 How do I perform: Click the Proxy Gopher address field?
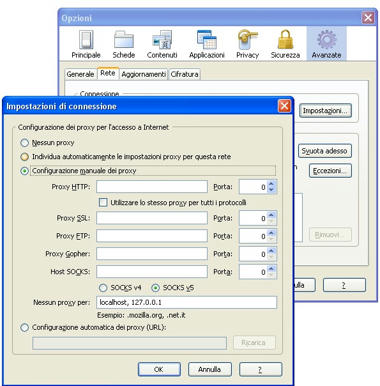pyautogui.click(x=152, y=254)
